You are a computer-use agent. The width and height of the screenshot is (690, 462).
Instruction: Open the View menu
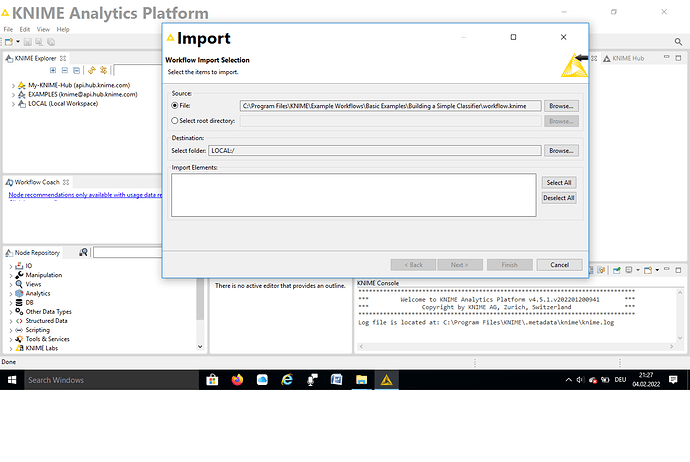pos(43,29)
